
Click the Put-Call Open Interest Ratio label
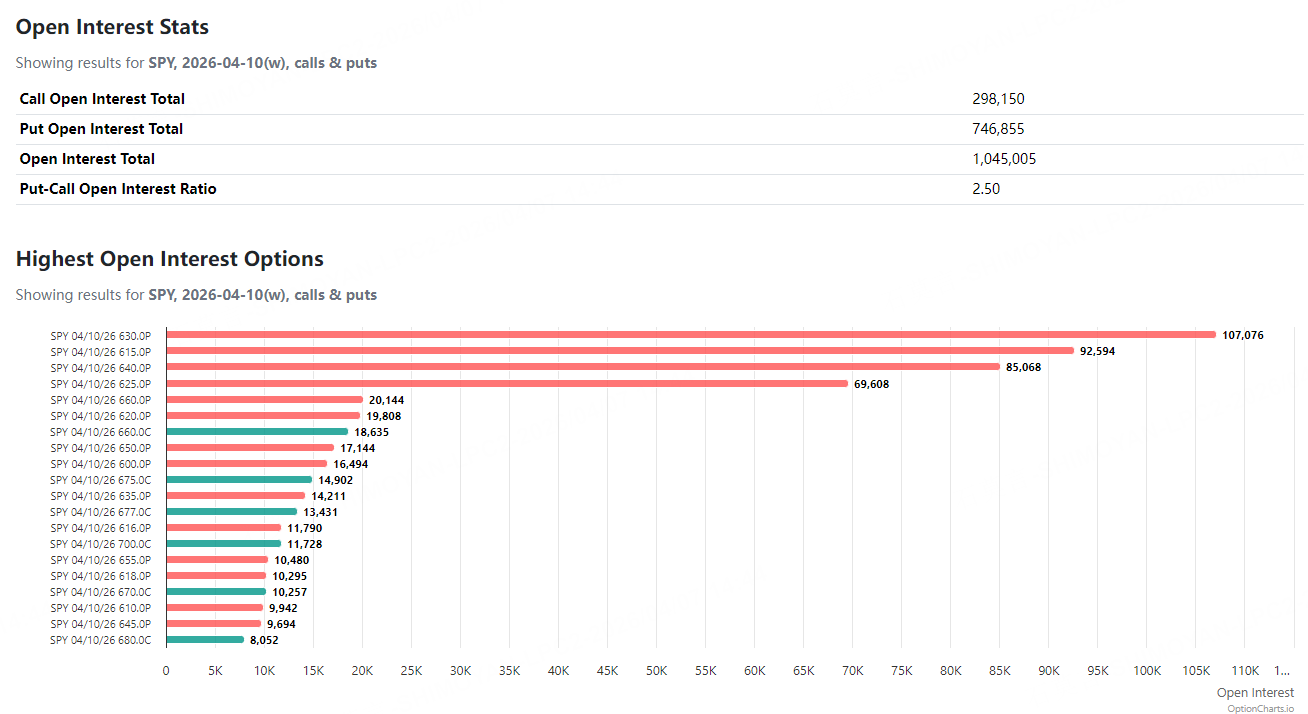point(118,189)
